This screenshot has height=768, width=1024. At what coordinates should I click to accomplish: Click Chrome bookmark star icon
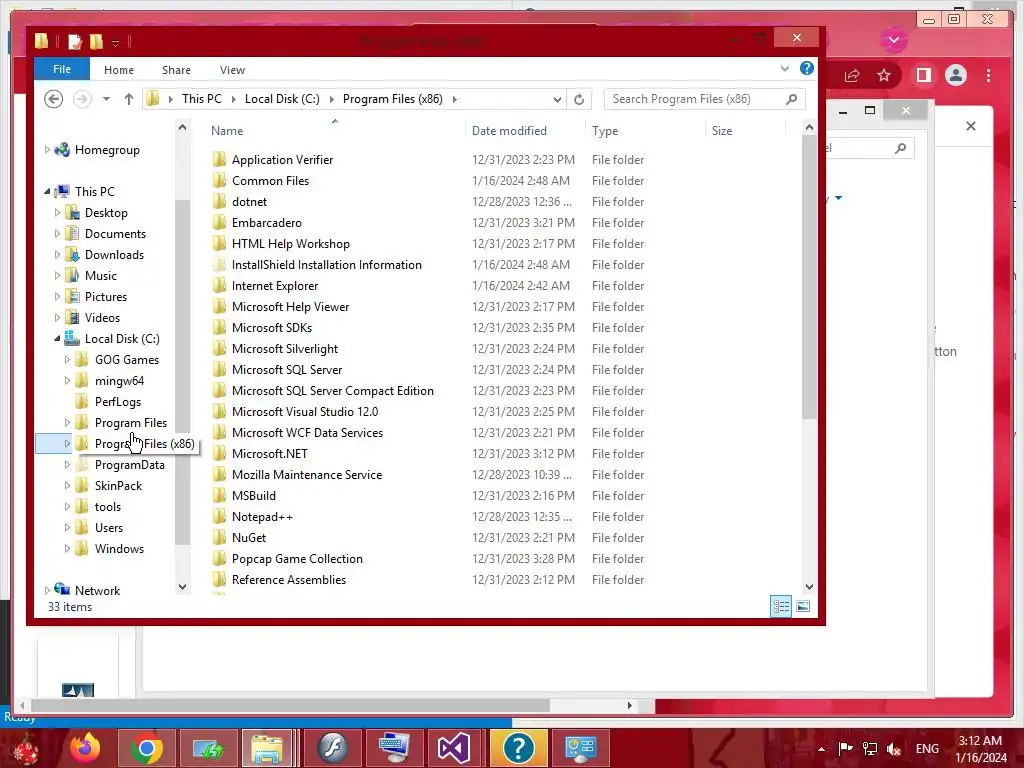pos(884,75)
